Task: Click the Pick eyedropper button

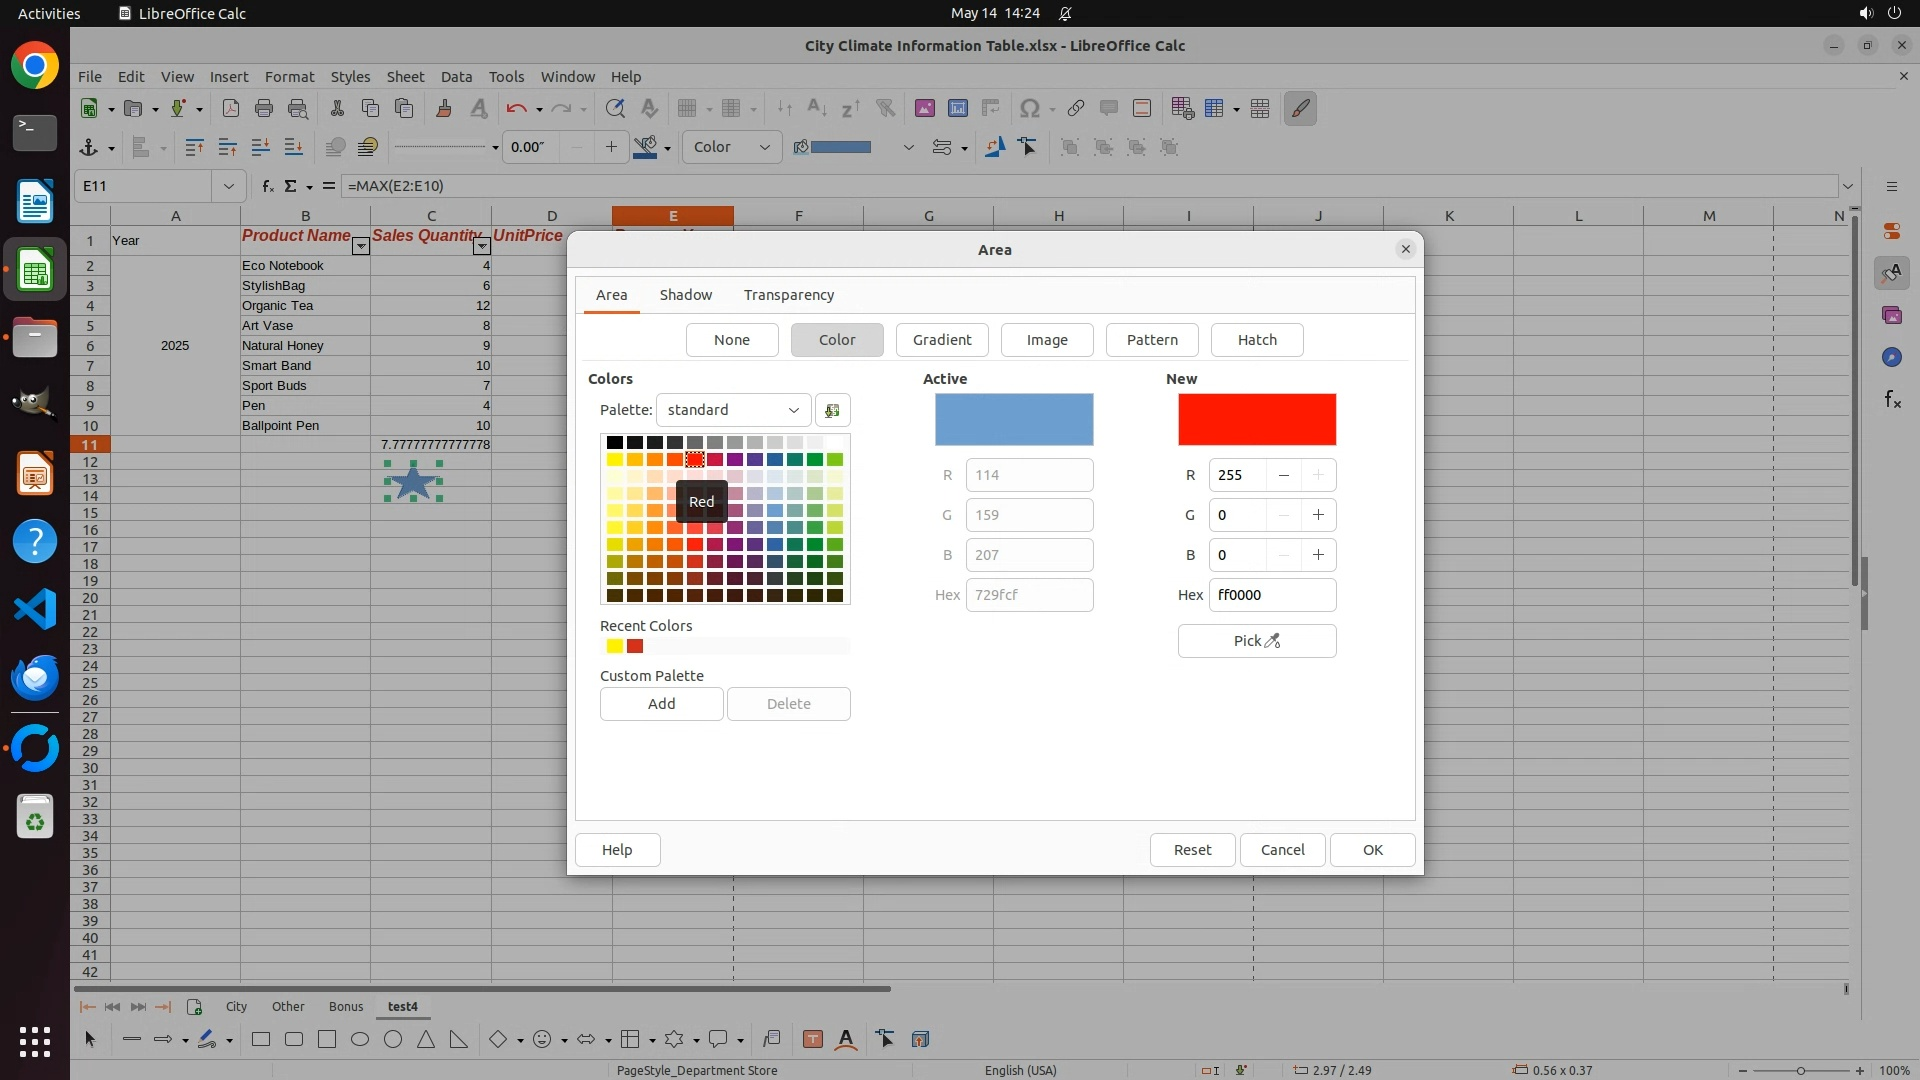Action: click(x=1256, y=641)
